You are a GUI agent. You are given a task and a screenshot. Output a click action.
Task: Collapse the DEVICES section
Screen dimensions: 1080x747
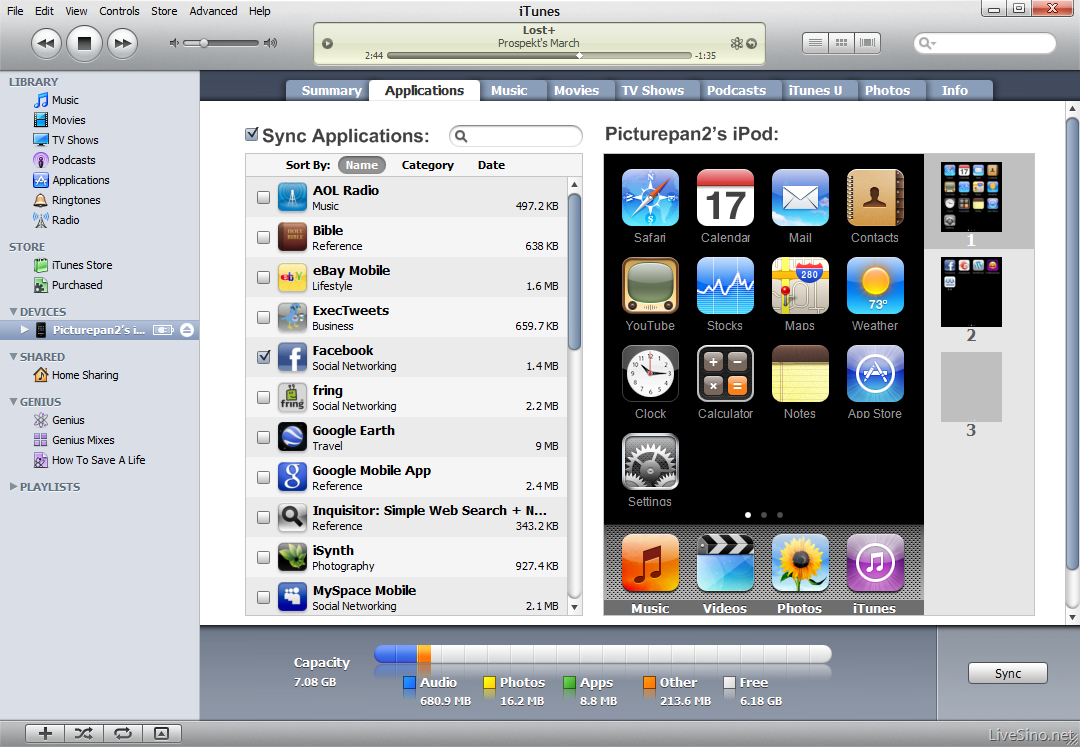coord(13,312)
